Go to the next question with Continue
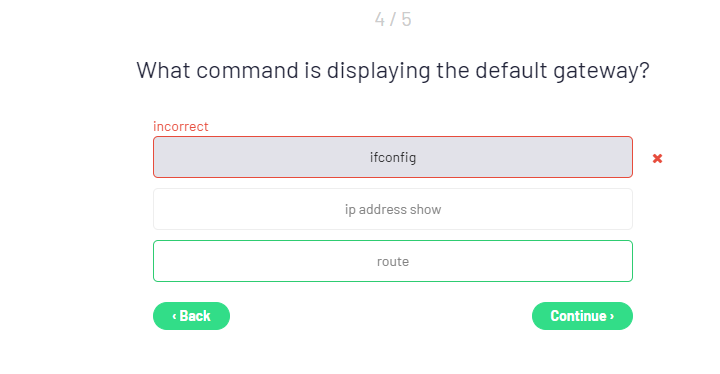The image size is (720, 374). click(x=582, y=316)
